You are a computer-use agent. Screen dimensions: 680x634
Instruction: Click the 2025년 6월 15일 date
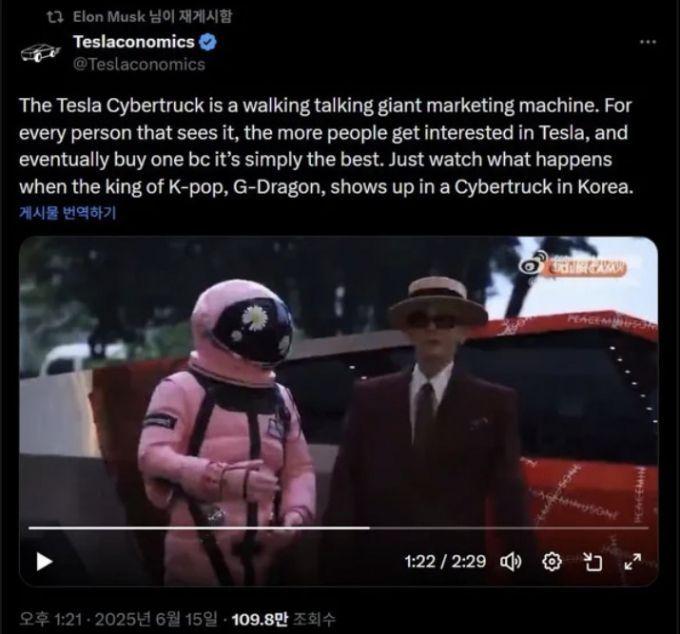156,619
